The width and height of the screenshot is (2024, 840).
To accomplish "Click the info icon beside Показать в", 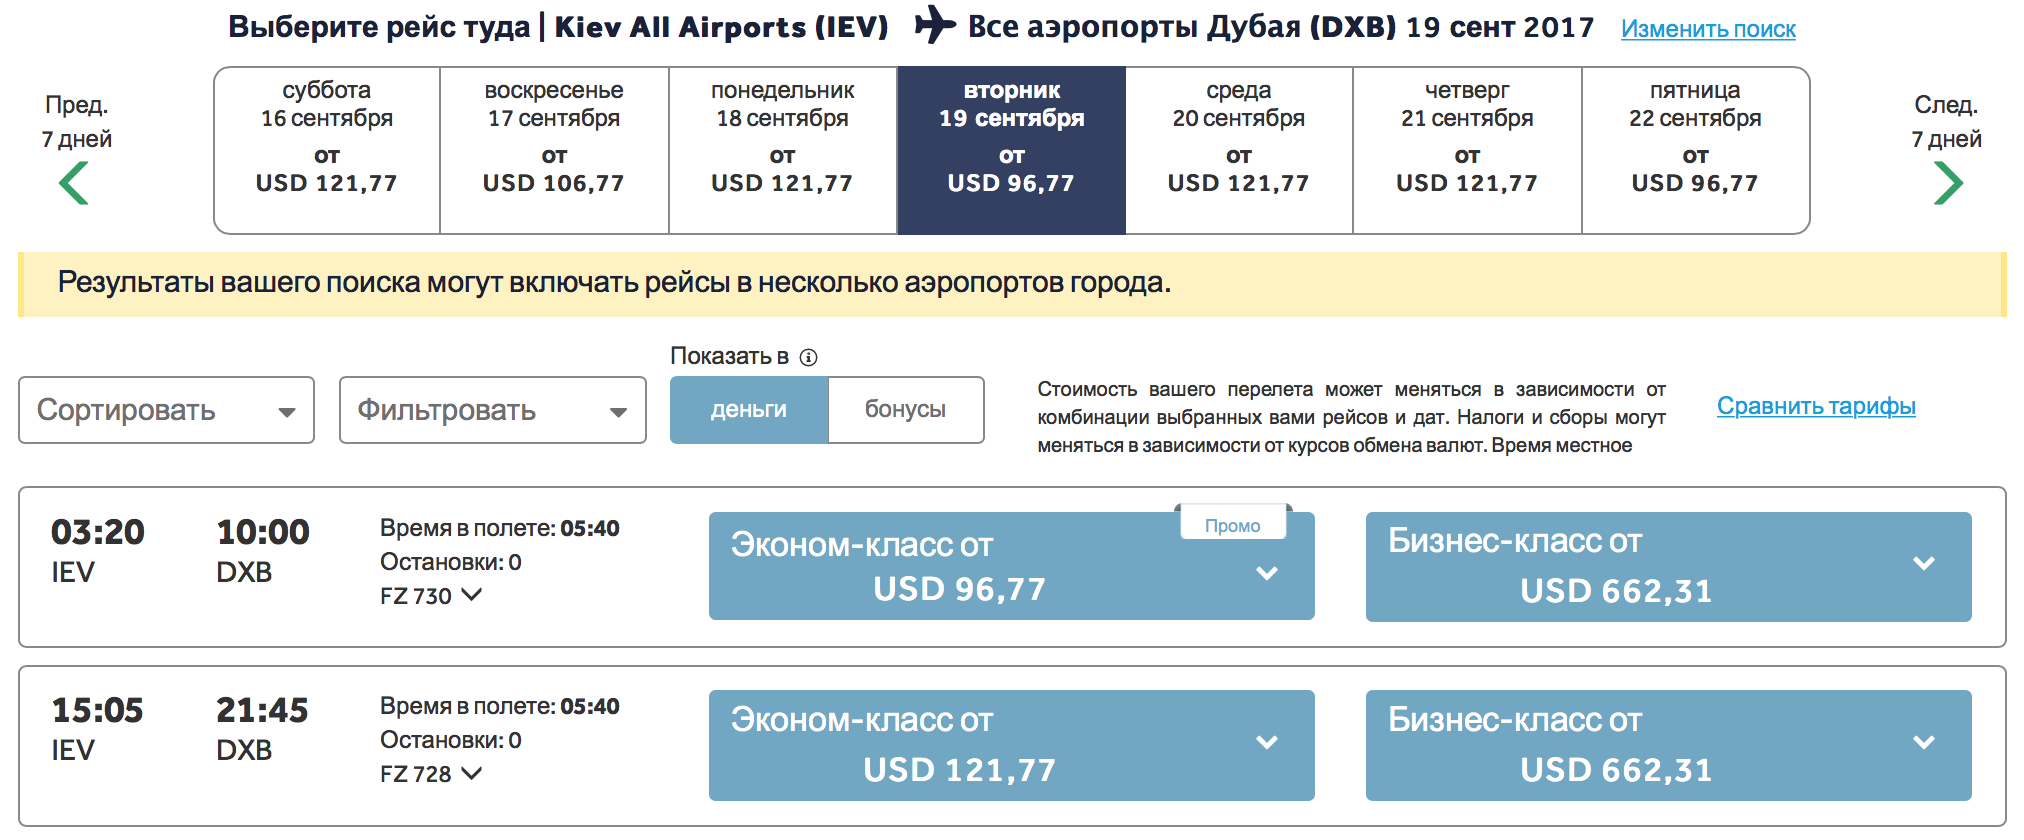I will click(x=809, y=358).
